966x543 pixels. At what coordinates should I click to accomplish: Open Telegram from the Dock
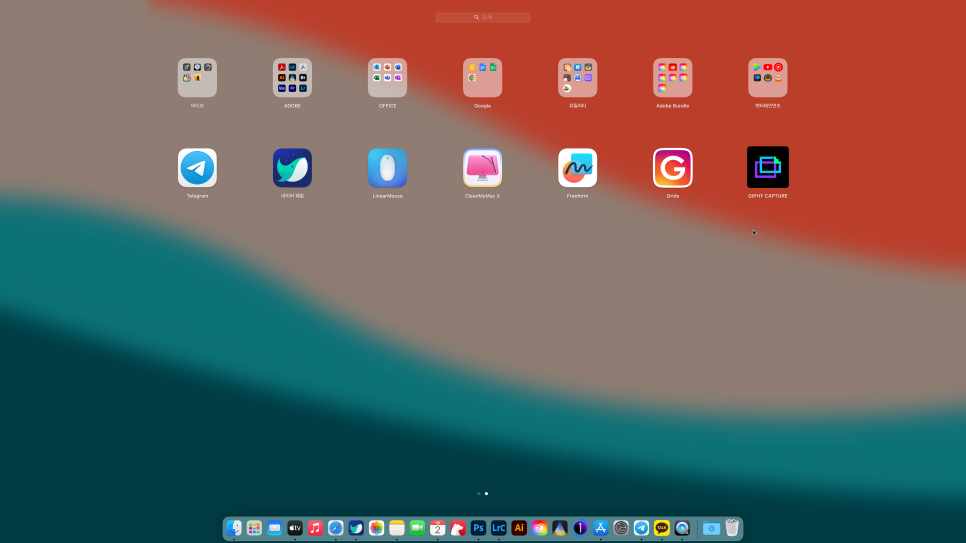tap(641, 528)
